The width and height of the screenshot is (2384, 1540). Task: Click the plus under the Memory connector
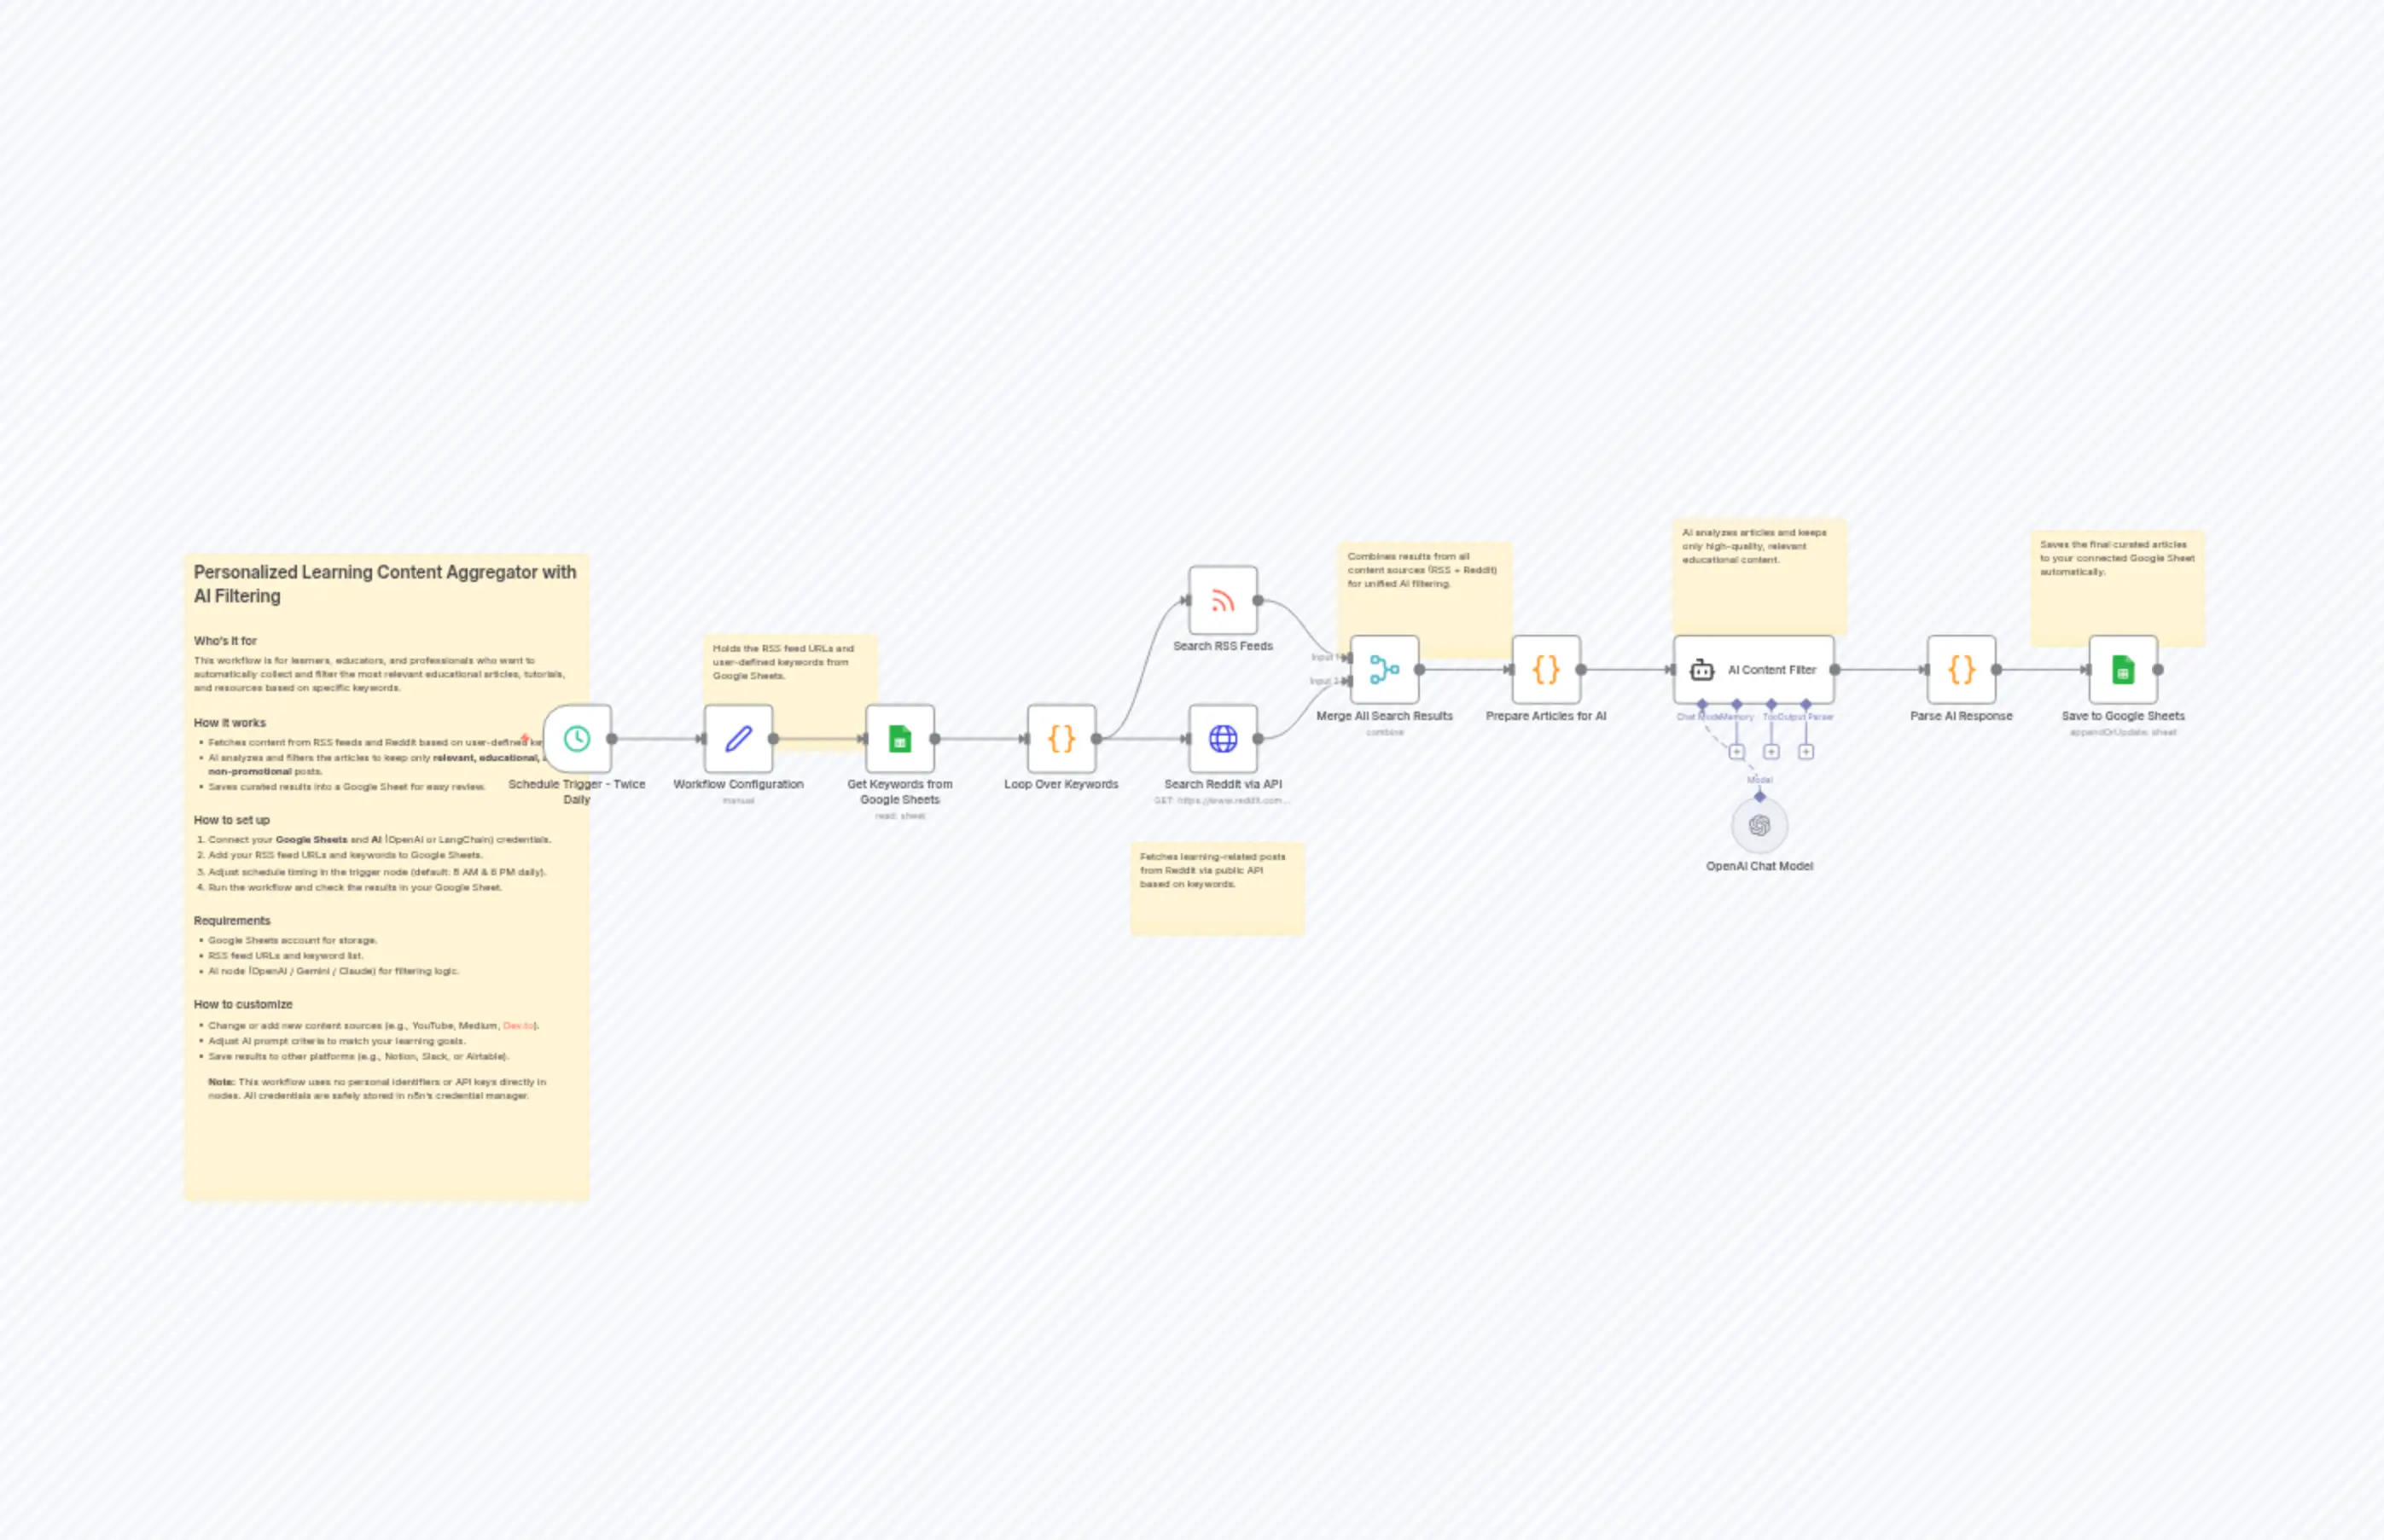point(1771,752)
